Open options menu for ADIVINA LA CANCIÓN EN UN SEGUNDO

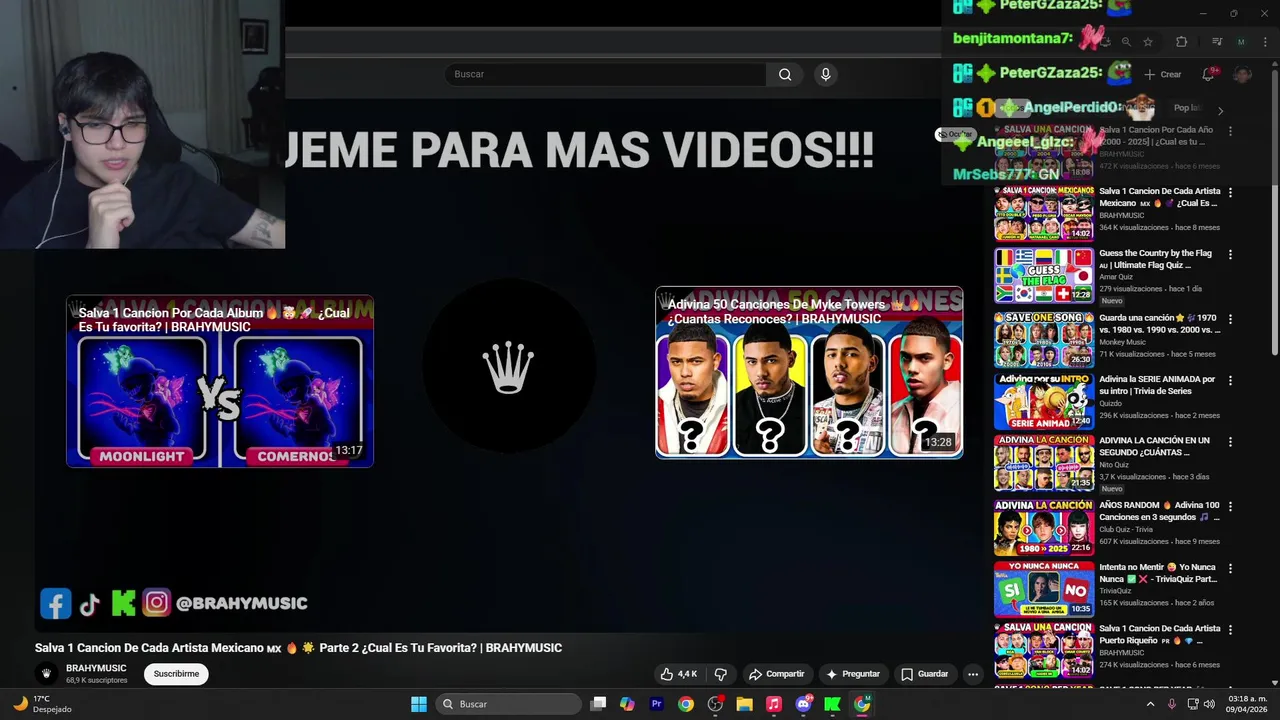[x=1230, y=441]
